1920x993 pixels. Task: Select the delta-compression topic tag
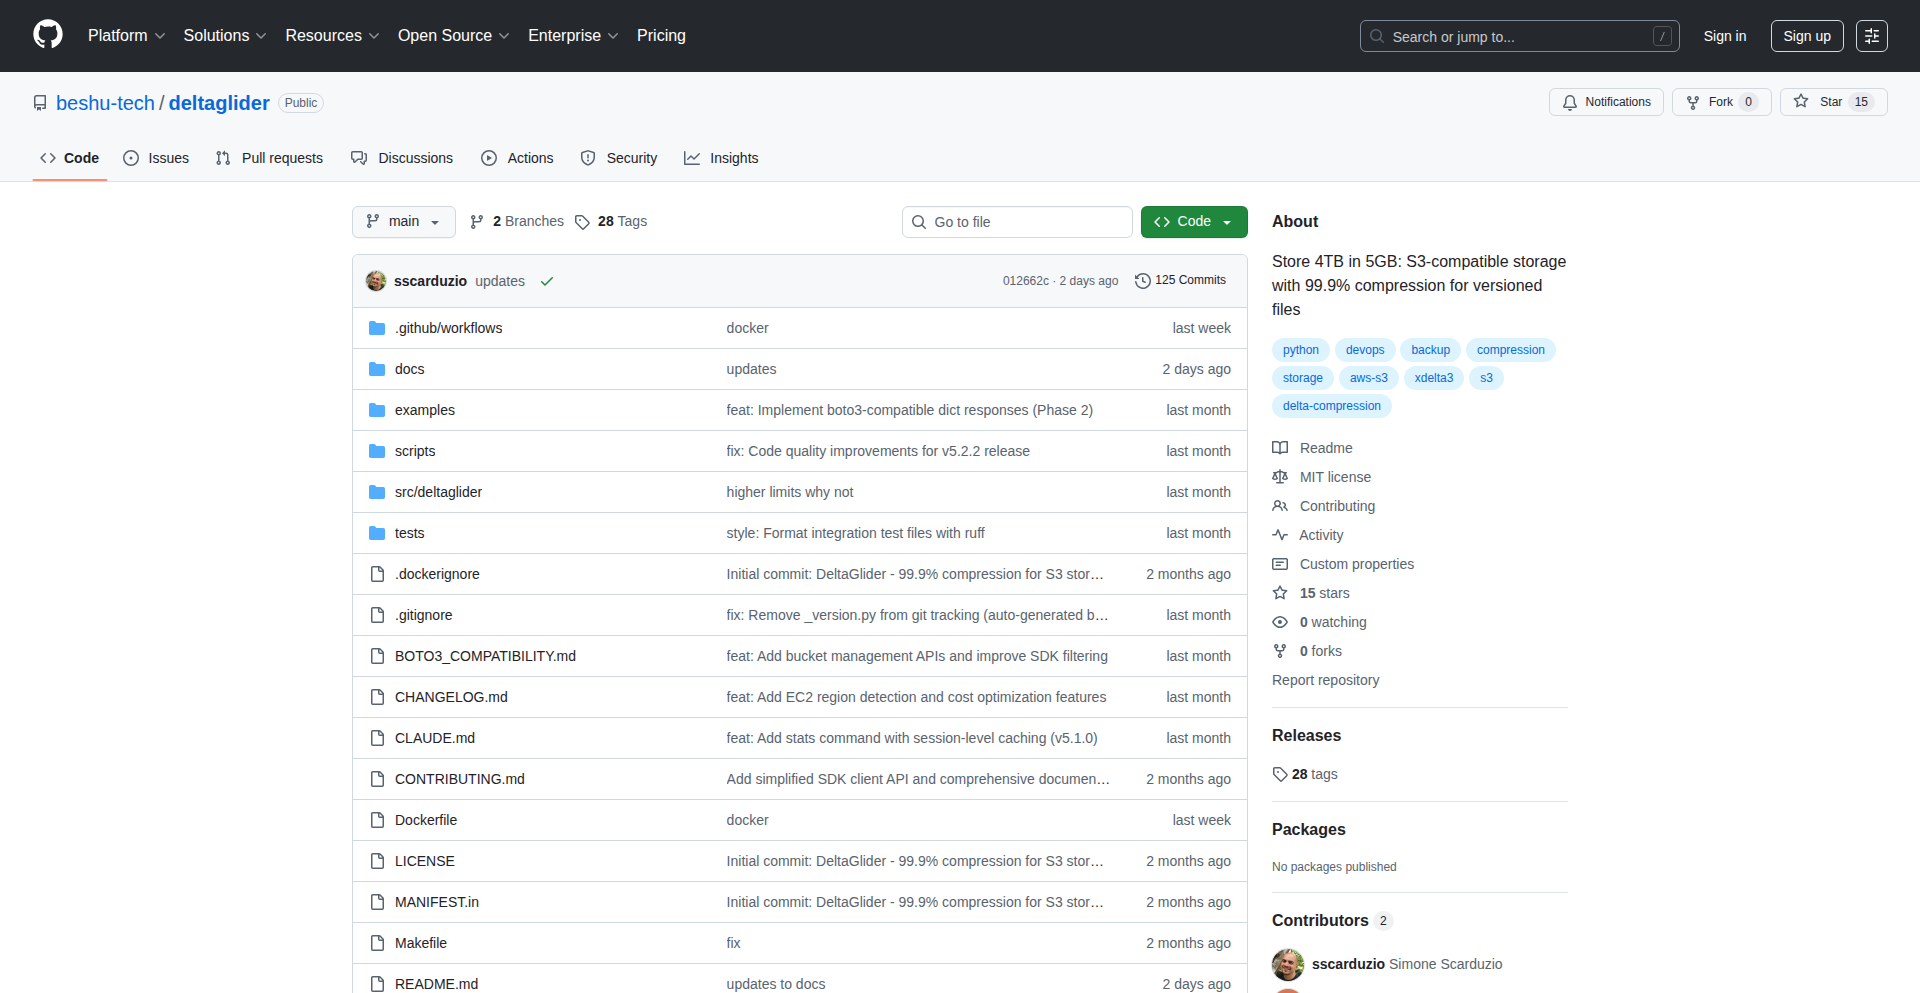tap(1331, 406)
